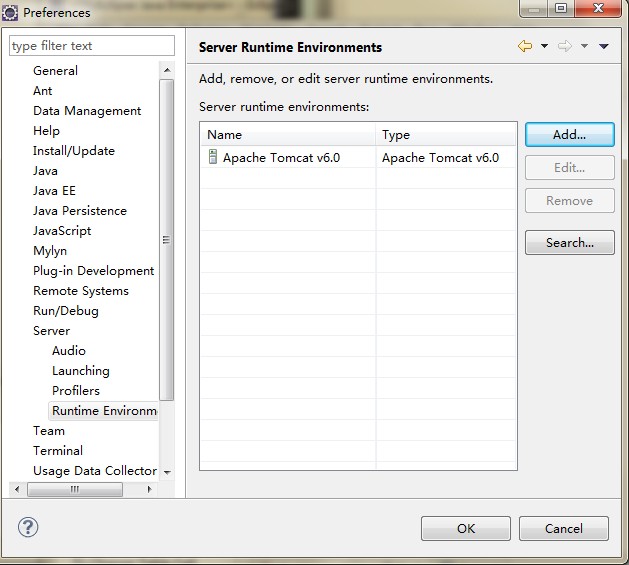
Task: Click the Apache Tomcat server icon in list
Action: click(213, 157)
